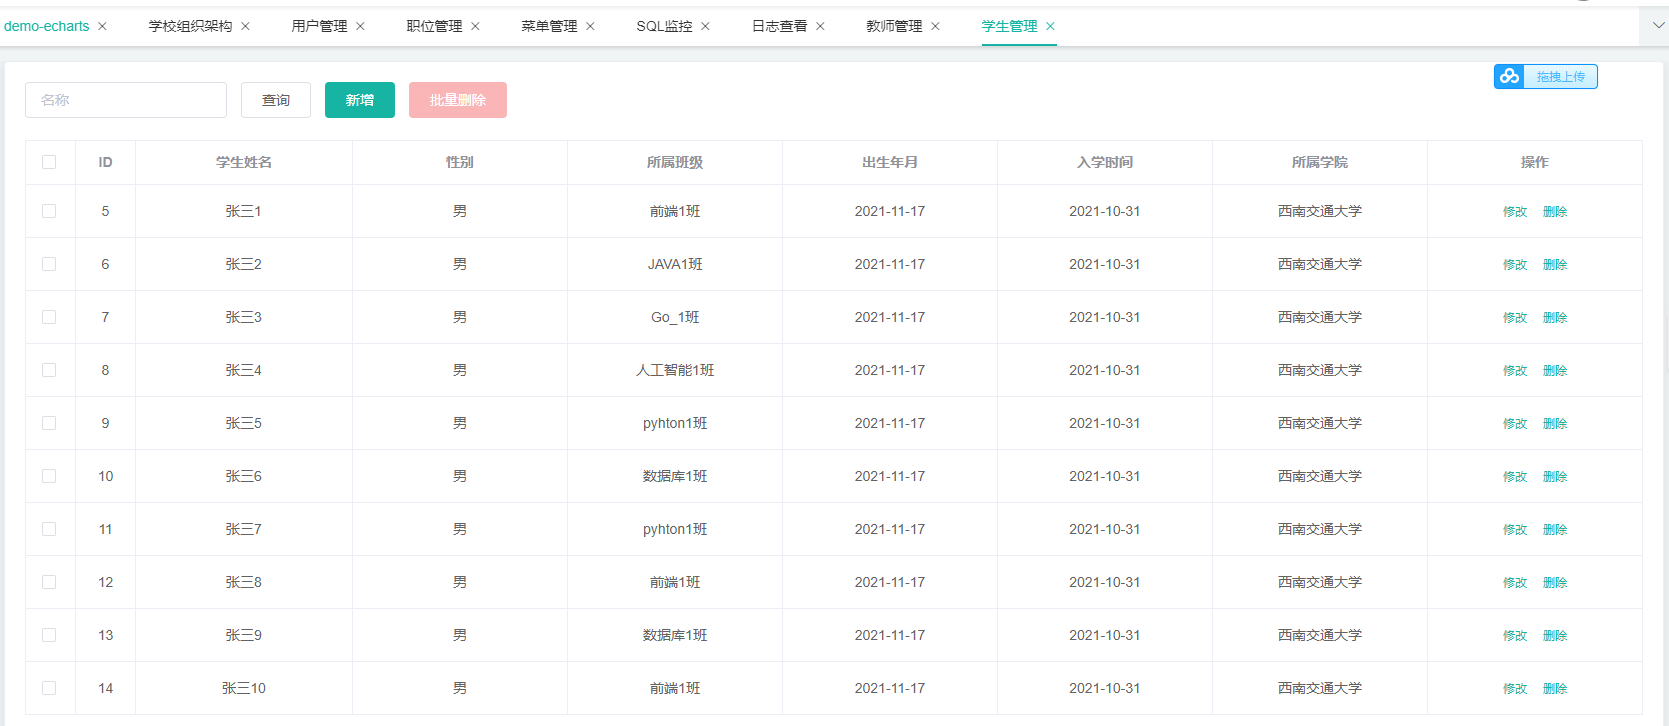Click 删除 for student 张三5

pyautogui.click(x=1555, y=424)
